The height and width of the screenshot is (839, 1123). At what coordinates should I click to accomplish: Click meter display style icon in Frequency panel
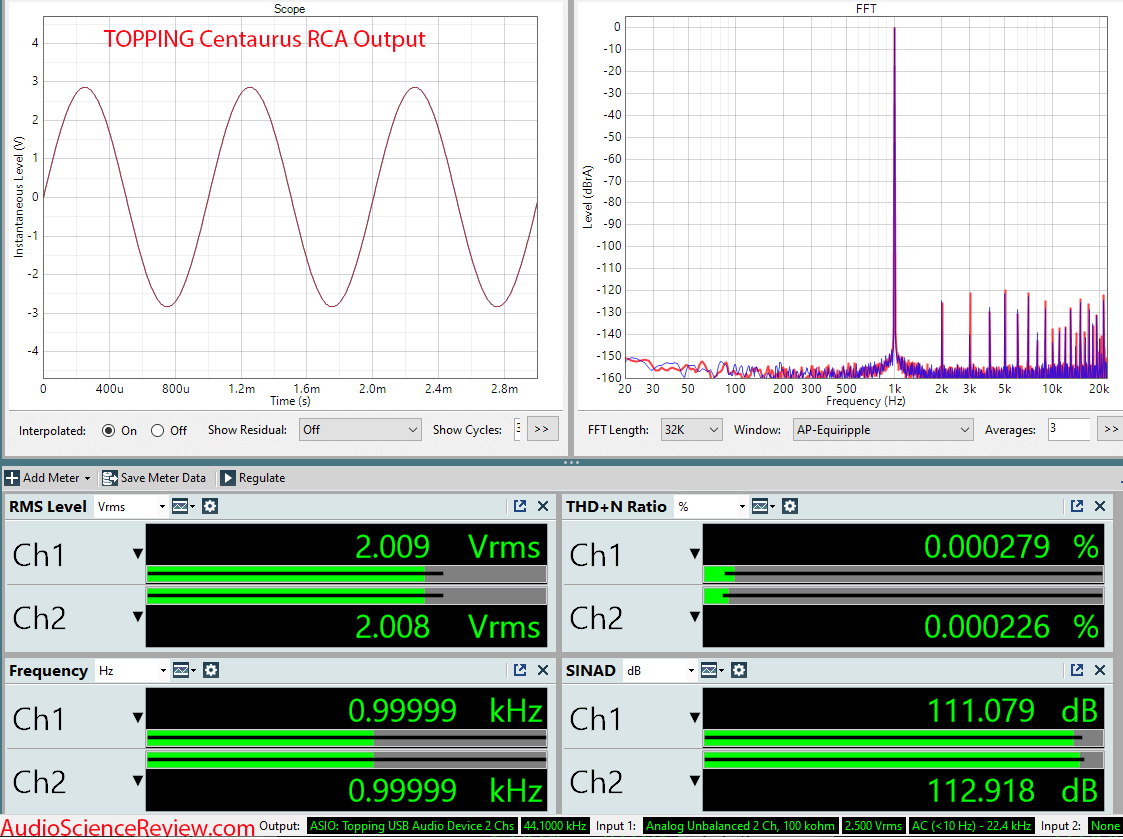click(182, 670)
